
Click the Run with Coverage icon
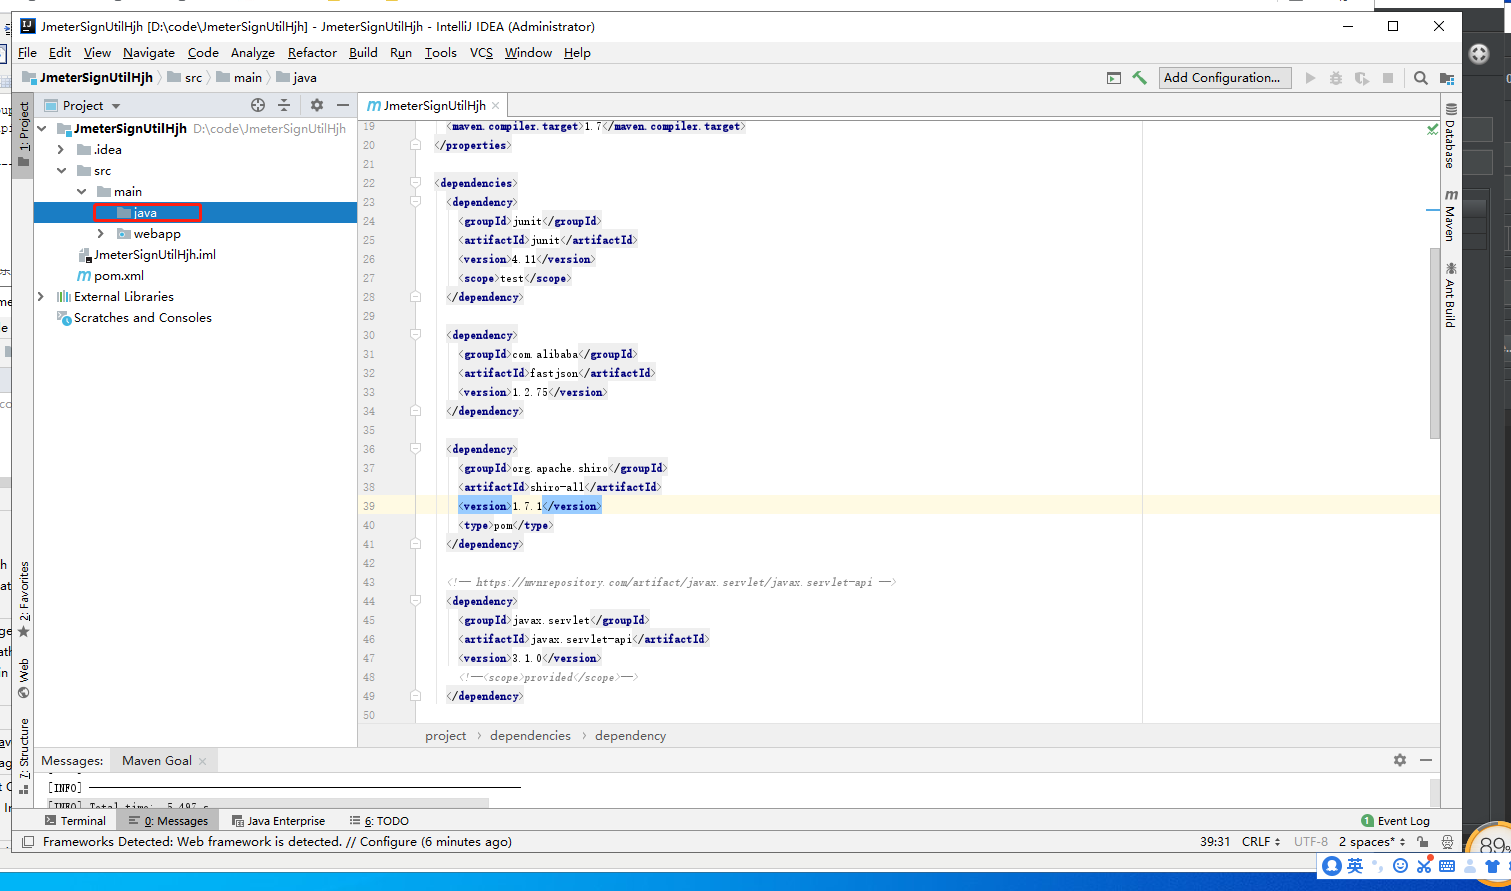1362,78
